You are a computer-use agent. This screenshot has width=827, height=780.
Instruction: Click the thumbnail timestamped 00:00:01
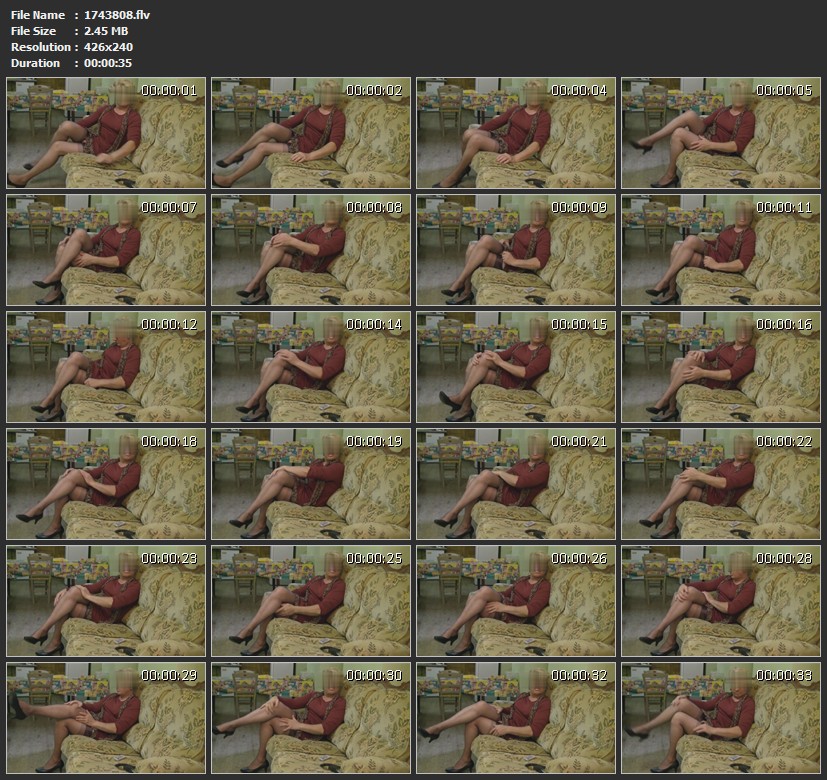(106, 133)
